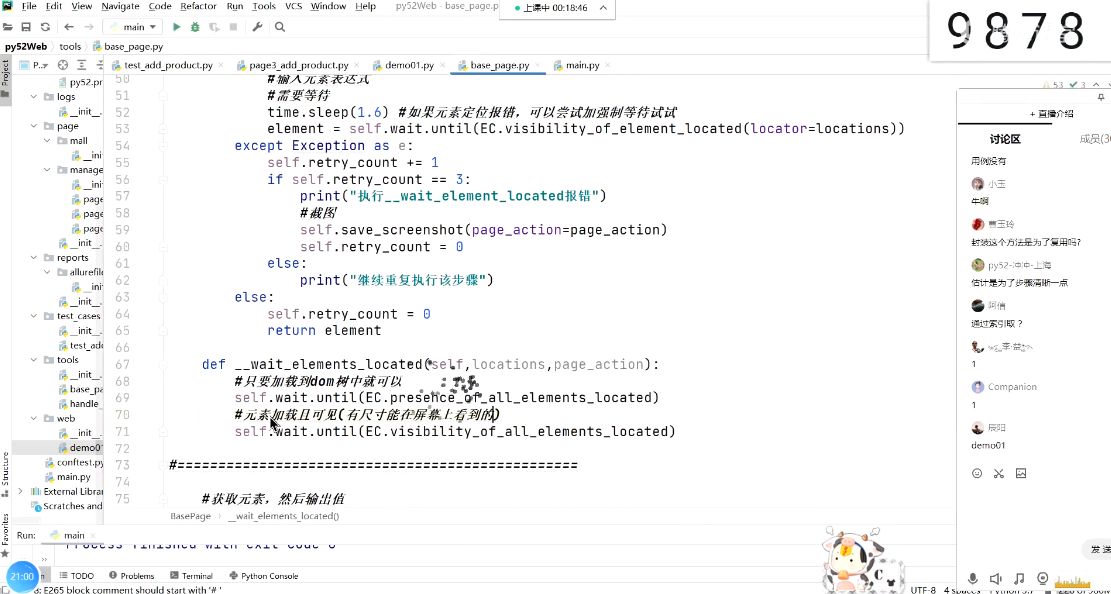This screenshot has width=1111, height=594.
Task: Toggle the speaker volume icon in live panel
Action: [x=996, y=579]
